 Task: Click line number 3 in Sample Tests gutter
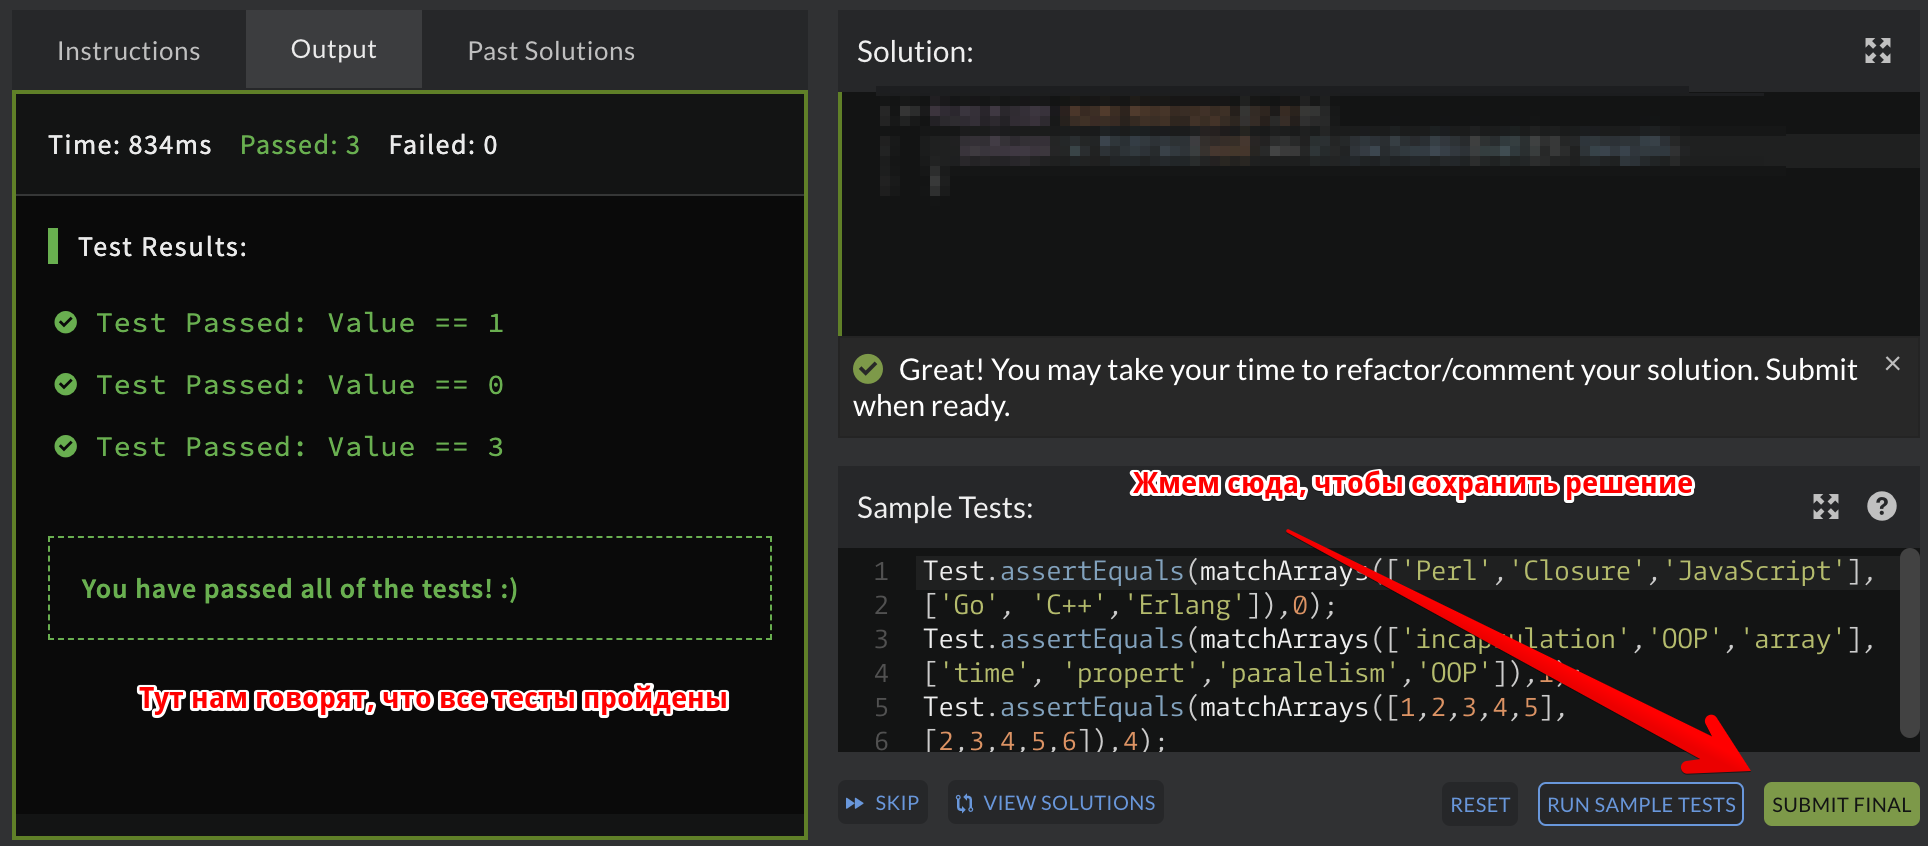[x=881, y=639]
